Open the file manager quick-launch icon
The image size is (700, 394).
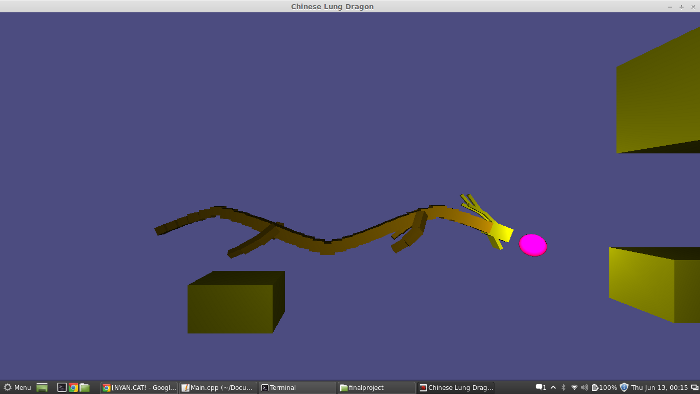click(x=85, y=387)
